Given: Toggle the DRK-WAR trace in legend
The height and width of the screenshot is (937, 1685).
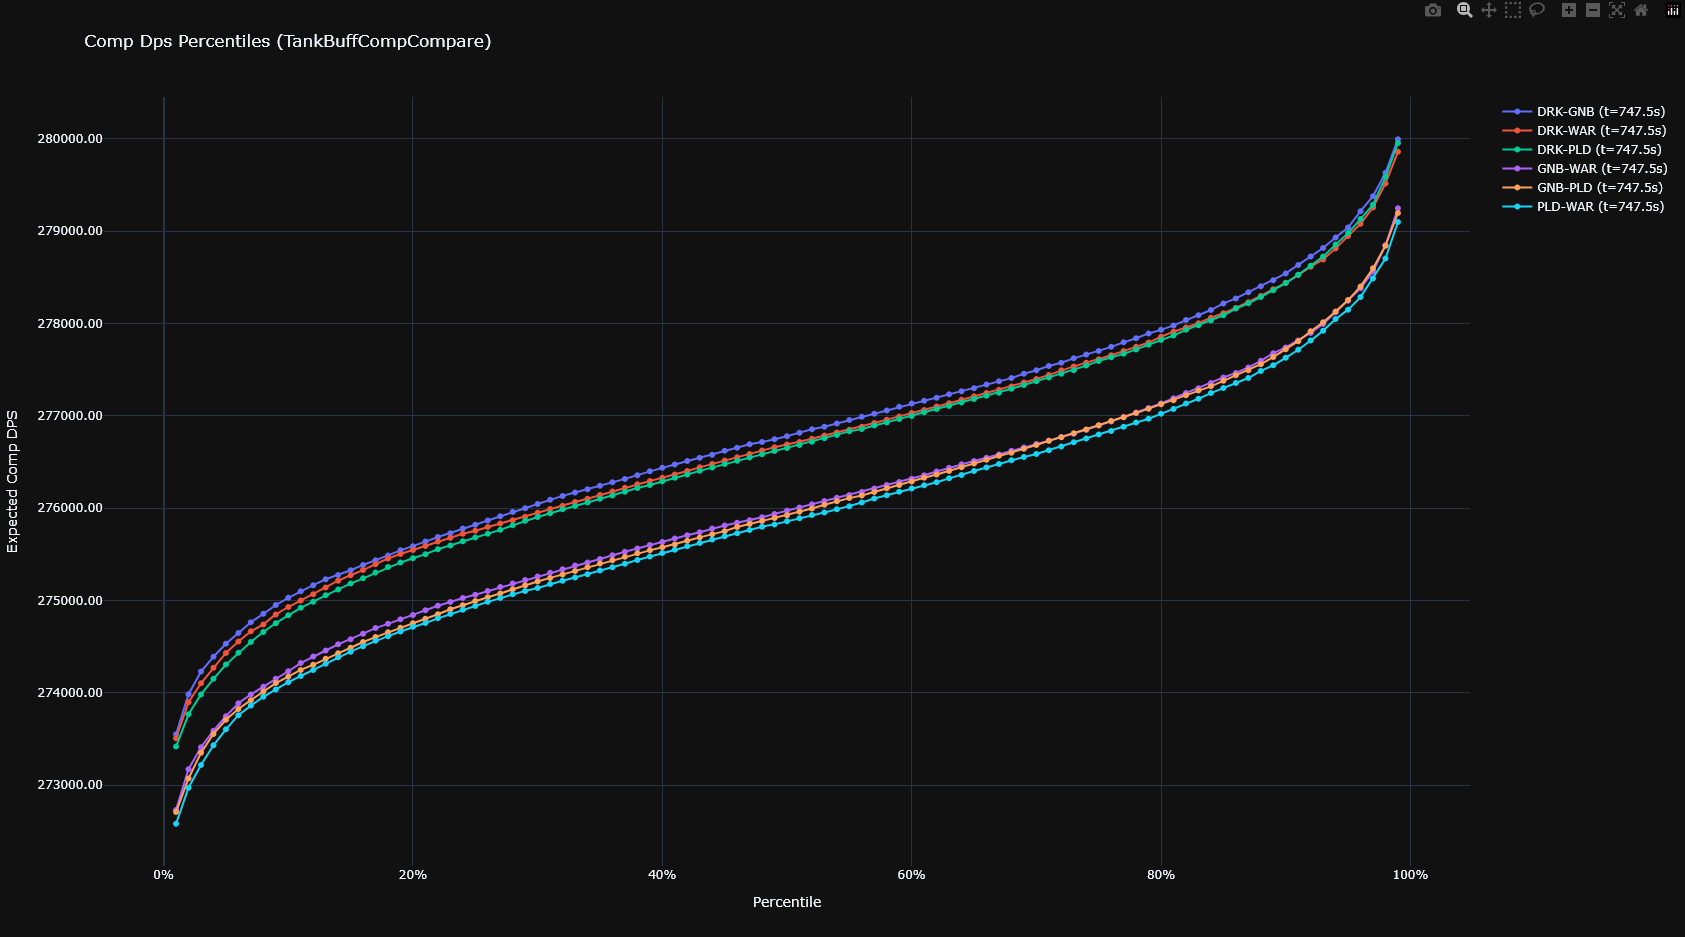Looking at the screenshot, I should pyautogui.click(x=1584, y=131).
